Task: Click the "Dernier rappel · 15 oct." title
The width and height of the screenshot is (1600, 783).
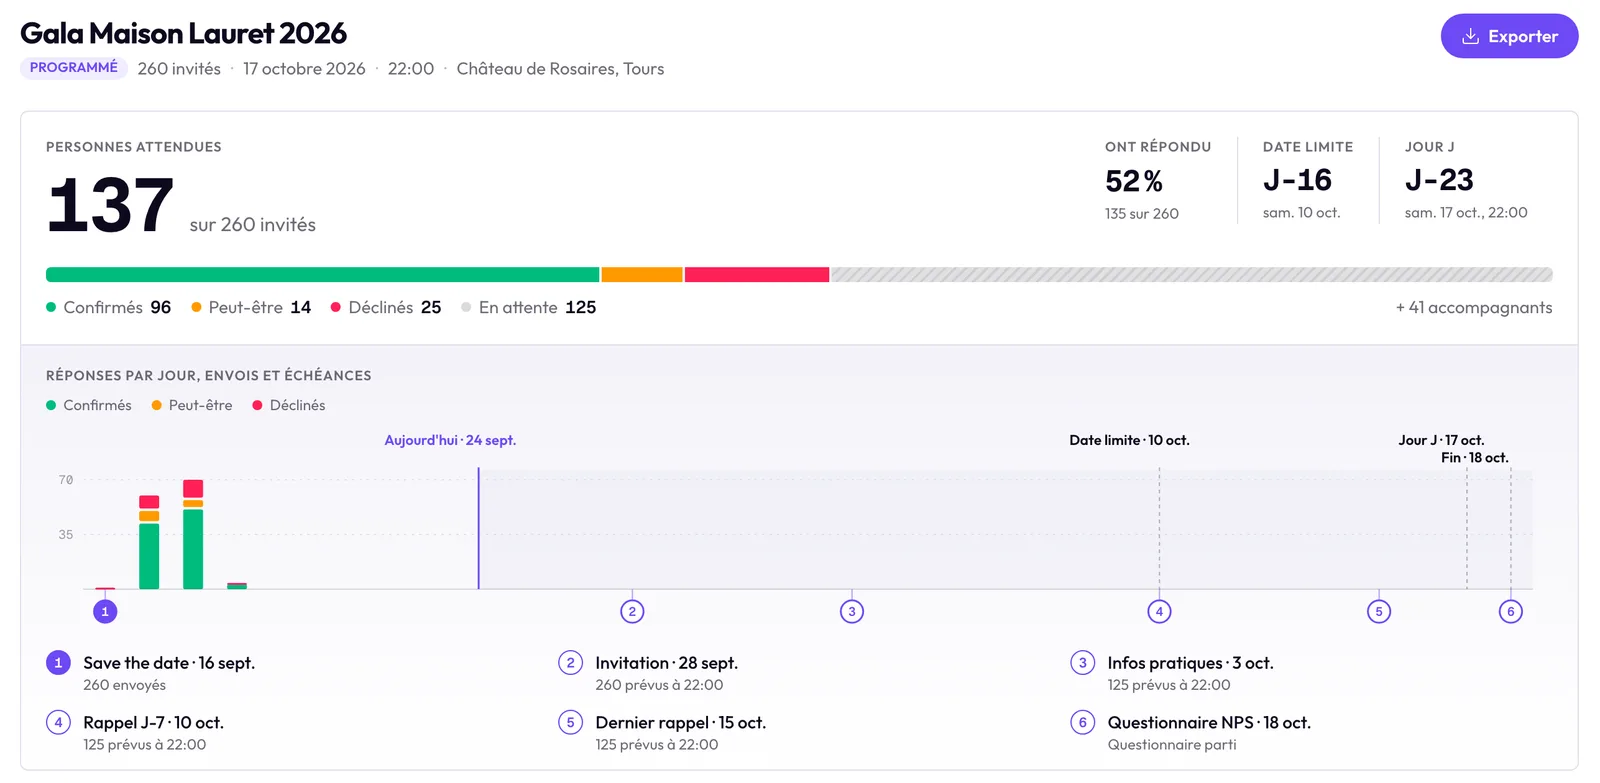Action: [x=680, y=723]
